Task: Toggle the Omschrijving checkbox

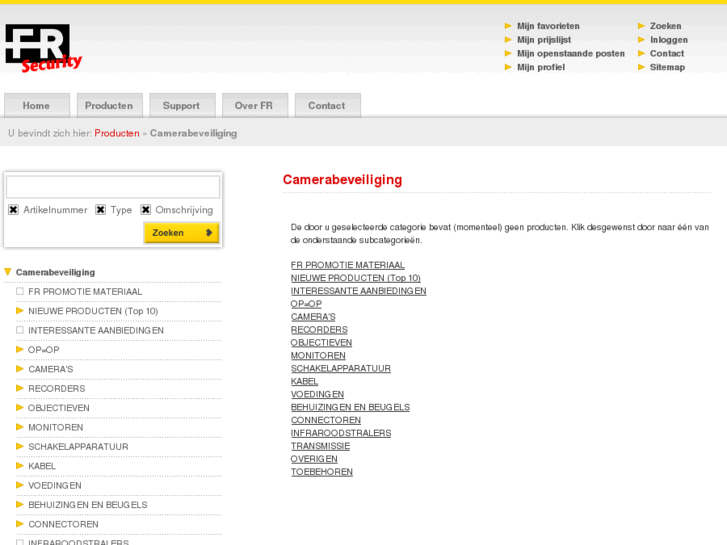Action: click(145, 210)
